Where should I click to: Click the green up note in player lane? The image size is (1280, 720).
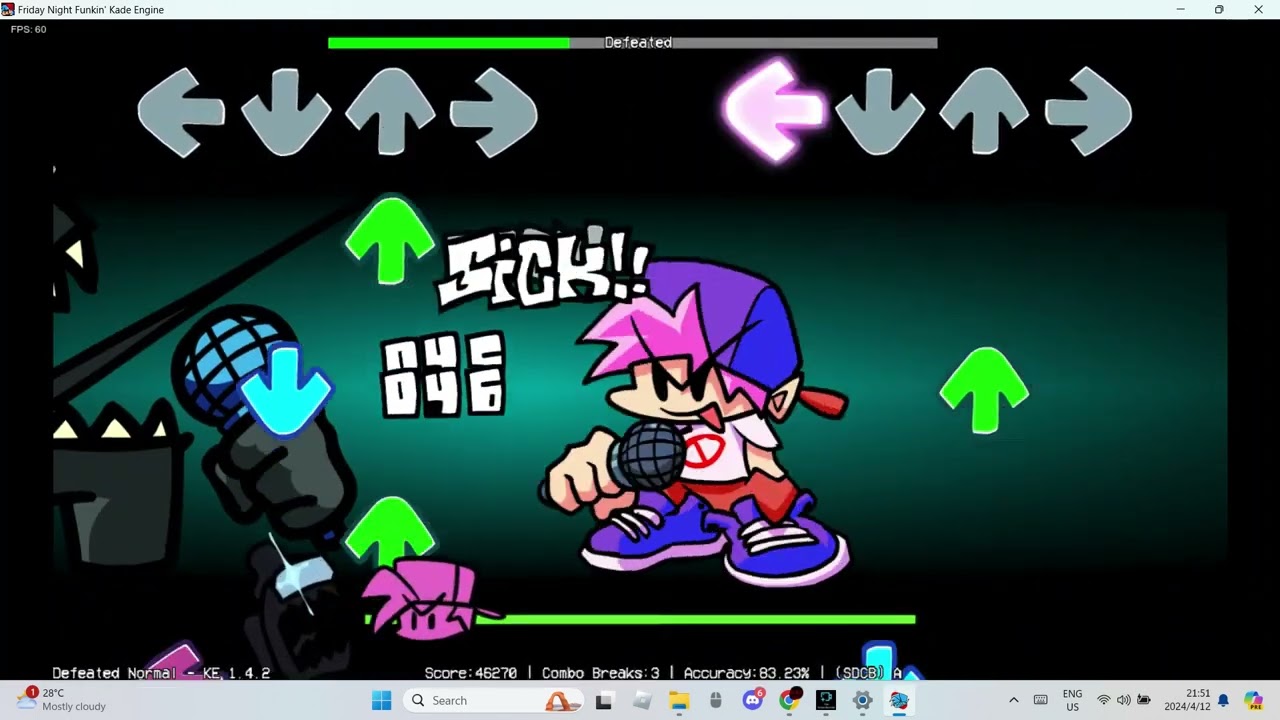(985, 390)
